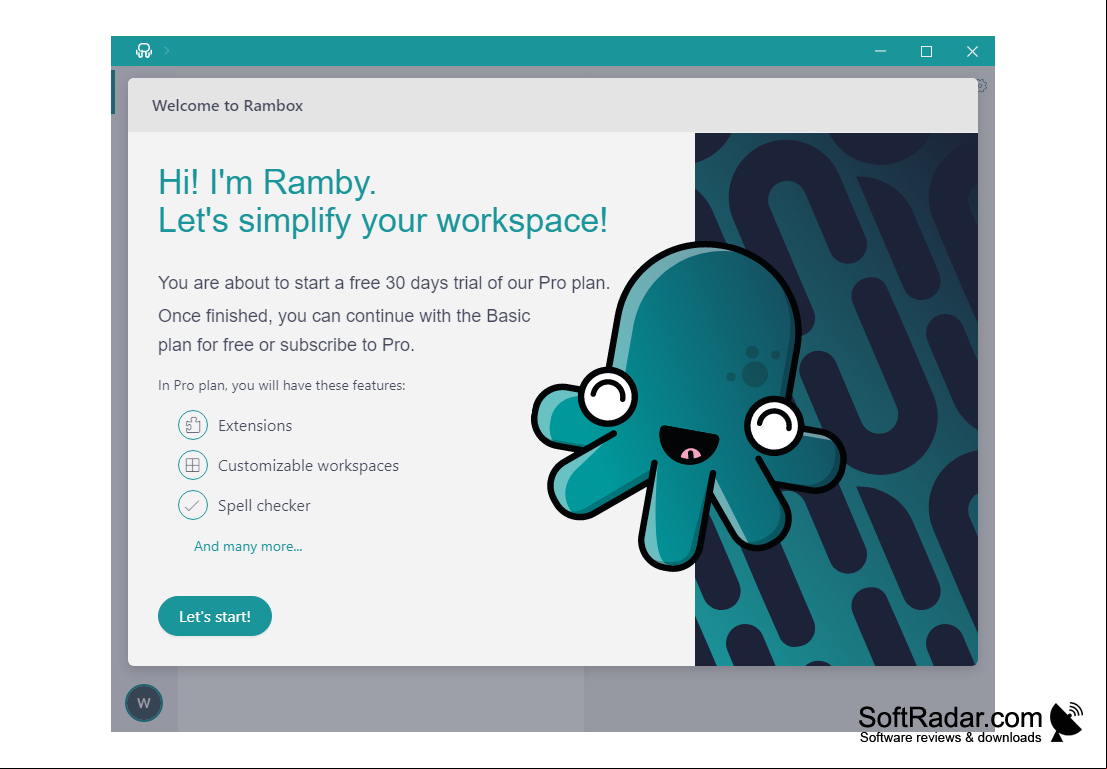1107x769 pixels.
Task: Click the Rambox logo in title bar
Action: pyautogui.click(x=144, y=51)
